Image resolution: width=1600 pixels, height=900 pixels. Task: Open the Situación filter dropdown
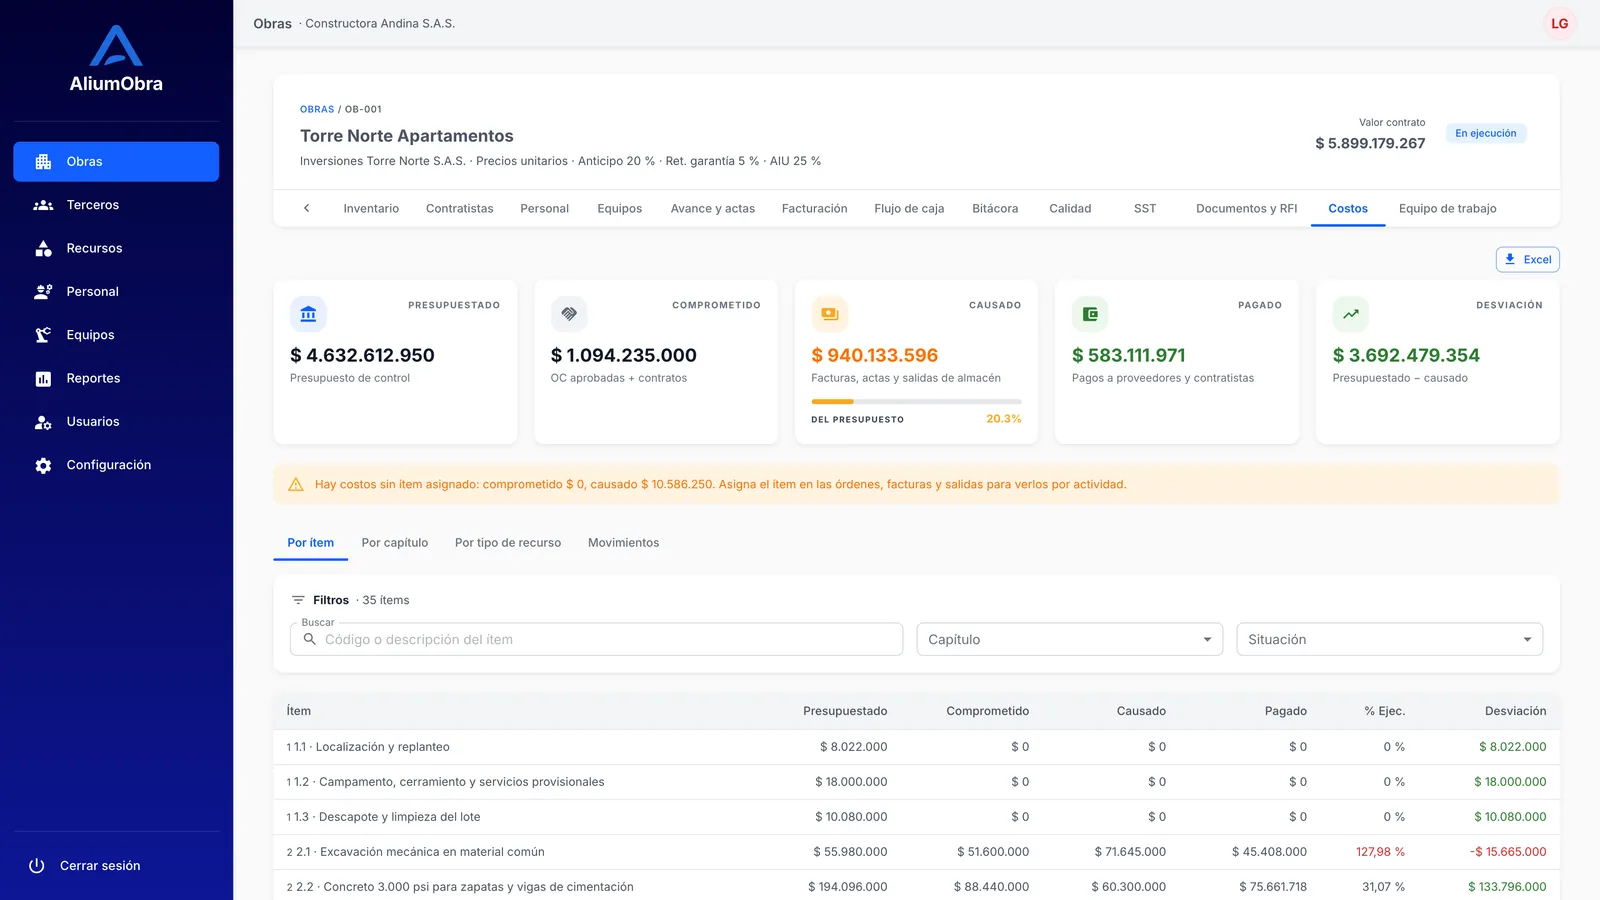click(1390, 640)
